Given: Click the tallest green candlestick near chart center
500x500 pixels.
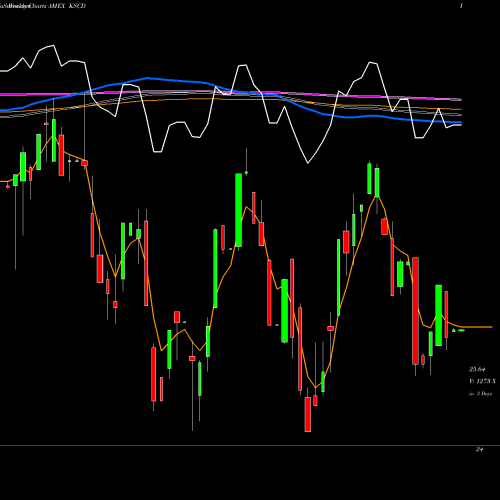Looking at the screenshot, I should [x=239, y=210].
